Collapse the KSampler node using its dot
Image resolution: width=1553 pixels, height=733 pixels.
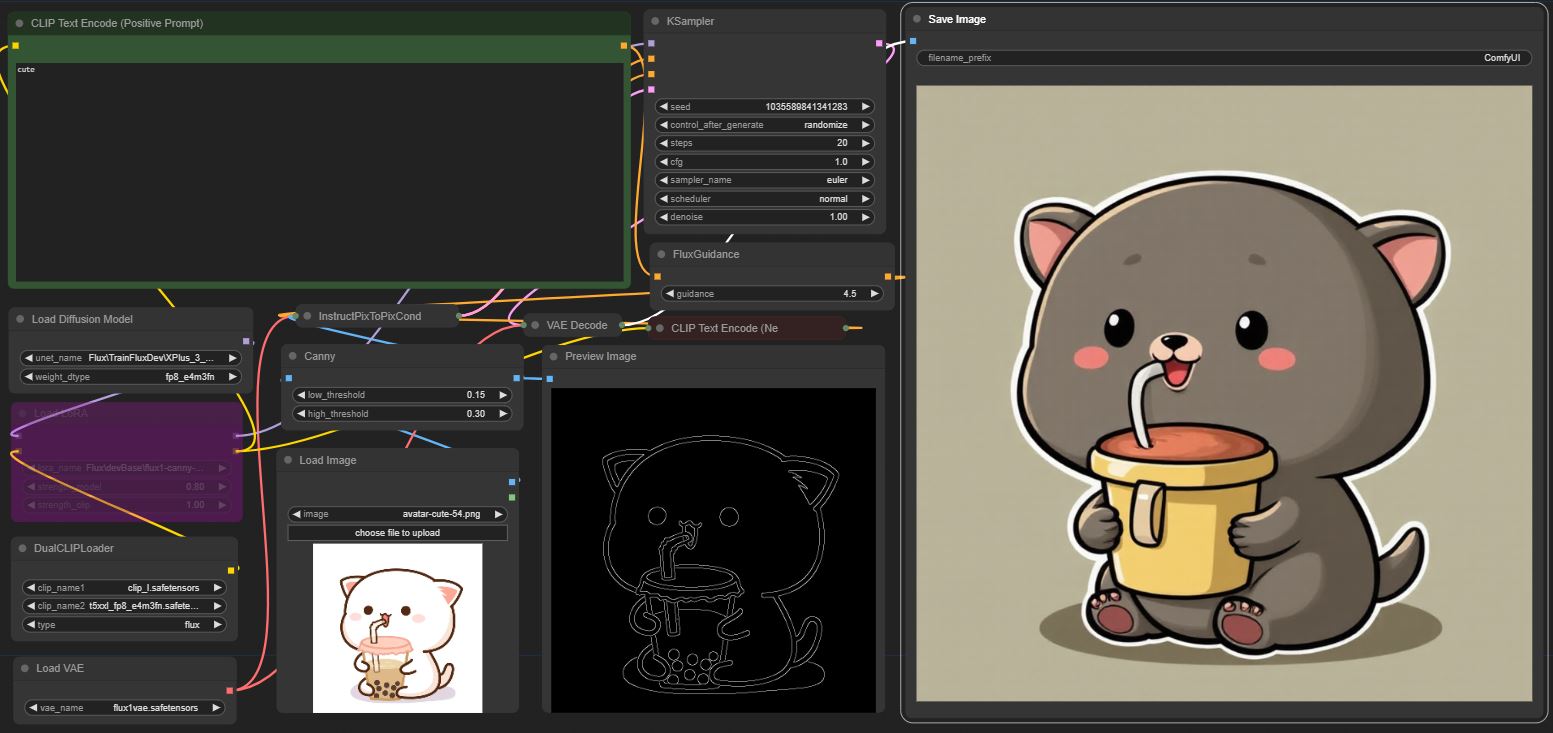pyautogui.click(x=656, y=21)
